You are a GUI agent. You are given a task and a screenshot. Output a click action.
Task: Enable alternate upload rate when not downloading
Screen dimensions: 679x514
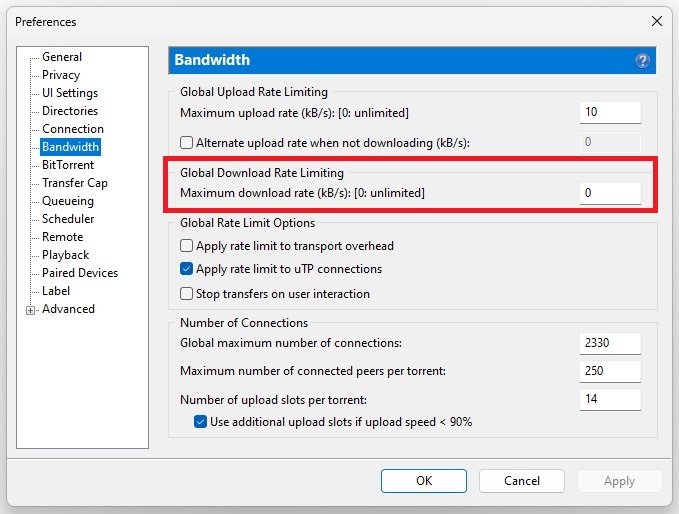point(186,143)
